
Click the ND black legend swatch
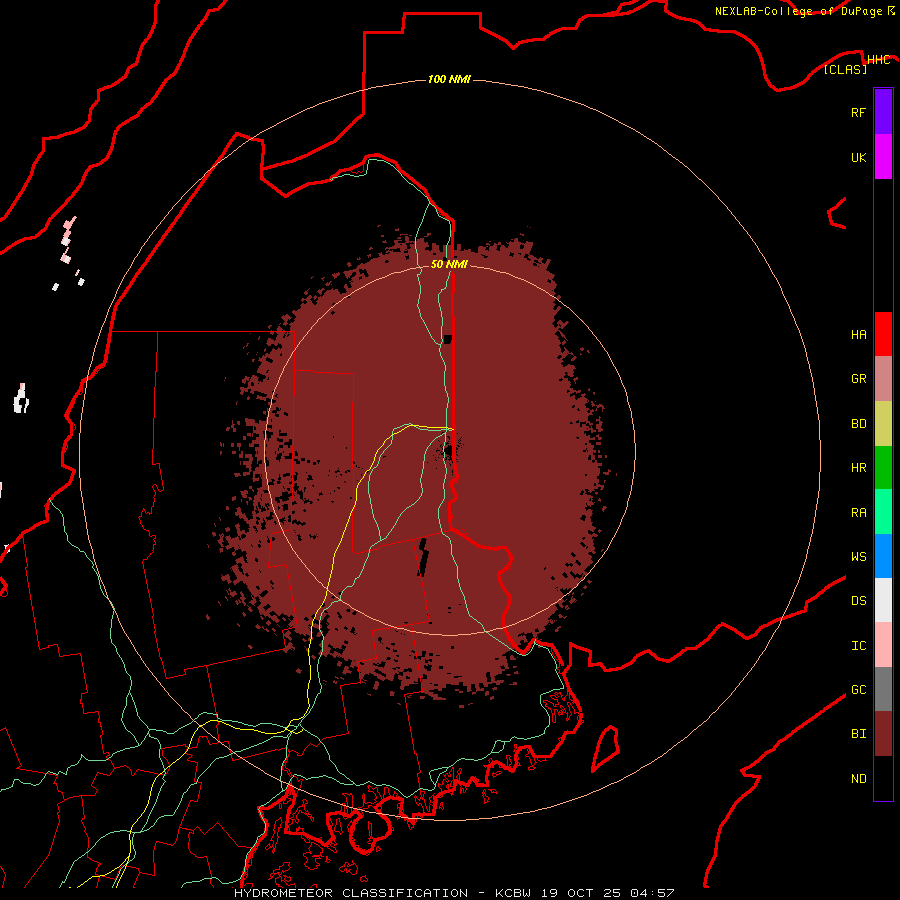tap(883, 778)
